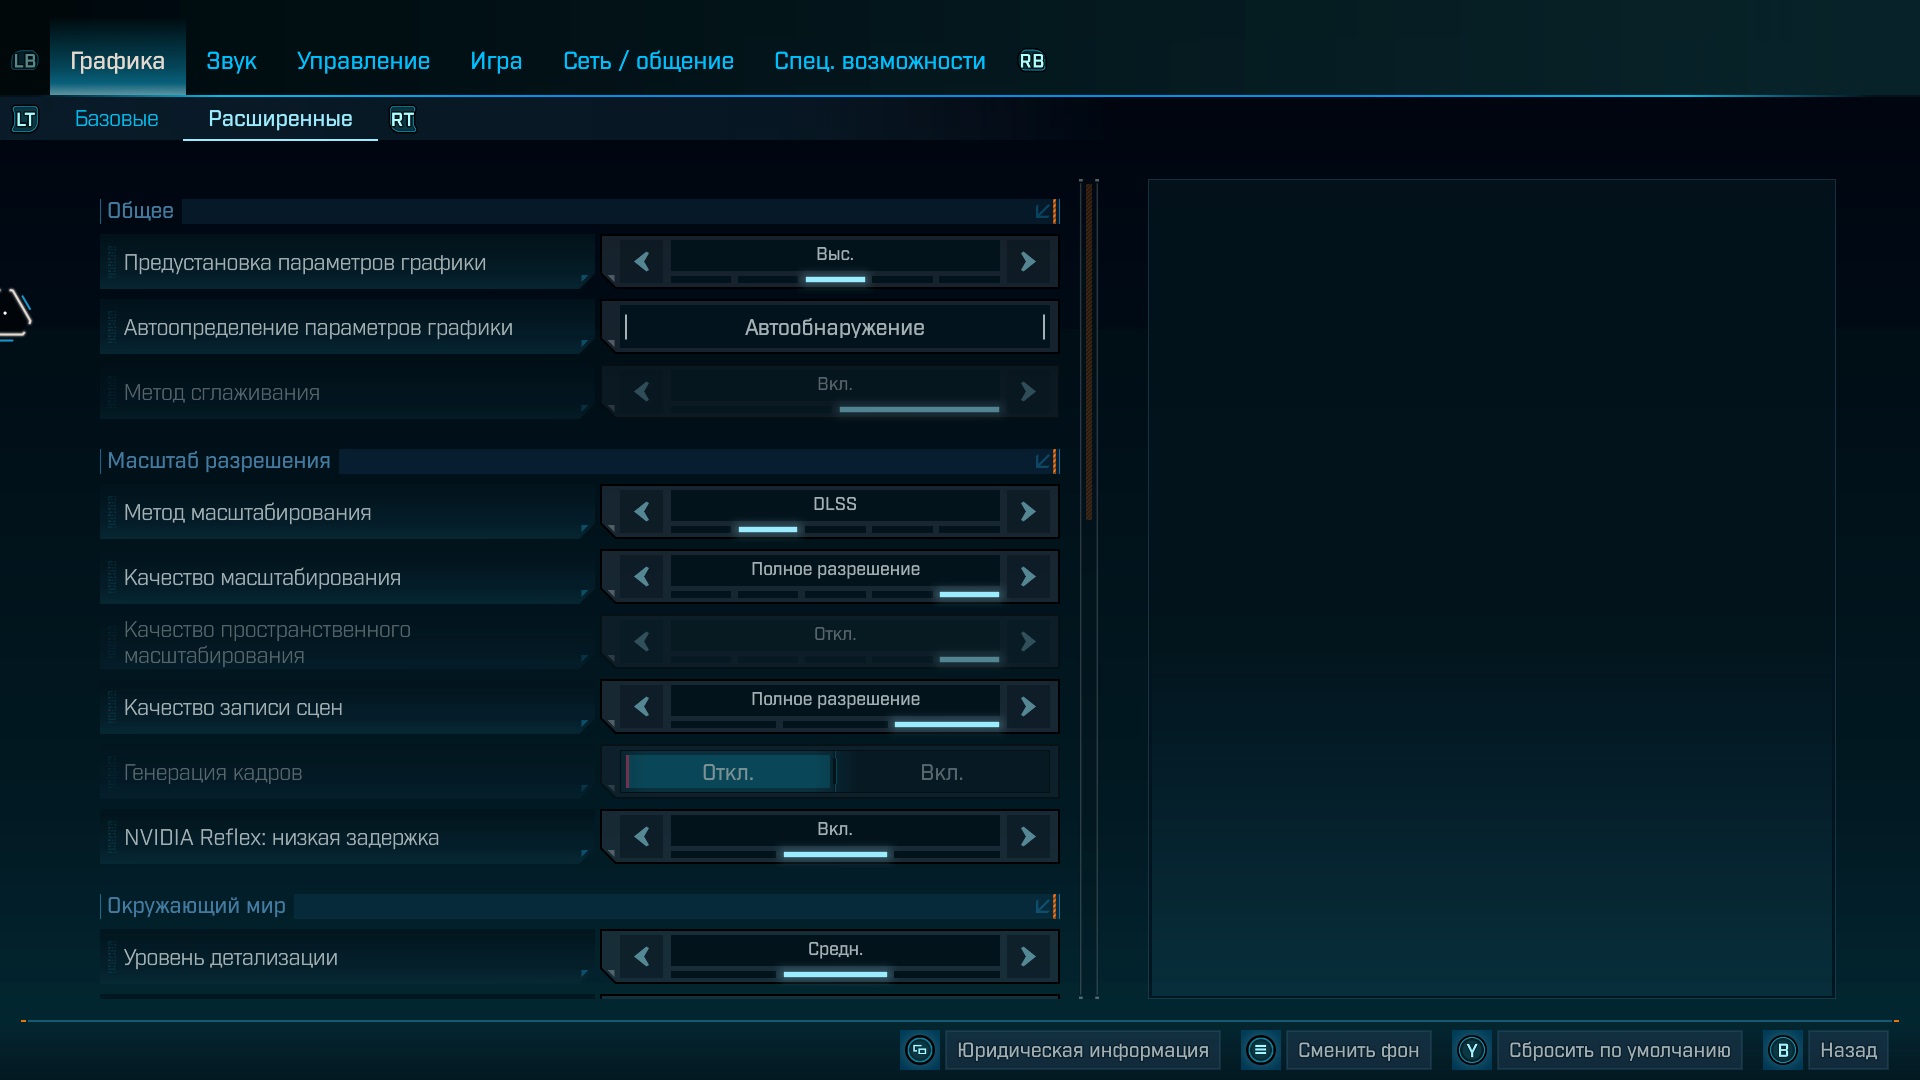The width and height of the screenshot is (1920, 1080).
Task: Click the Автообнаружение button
Action: [834, 327]
